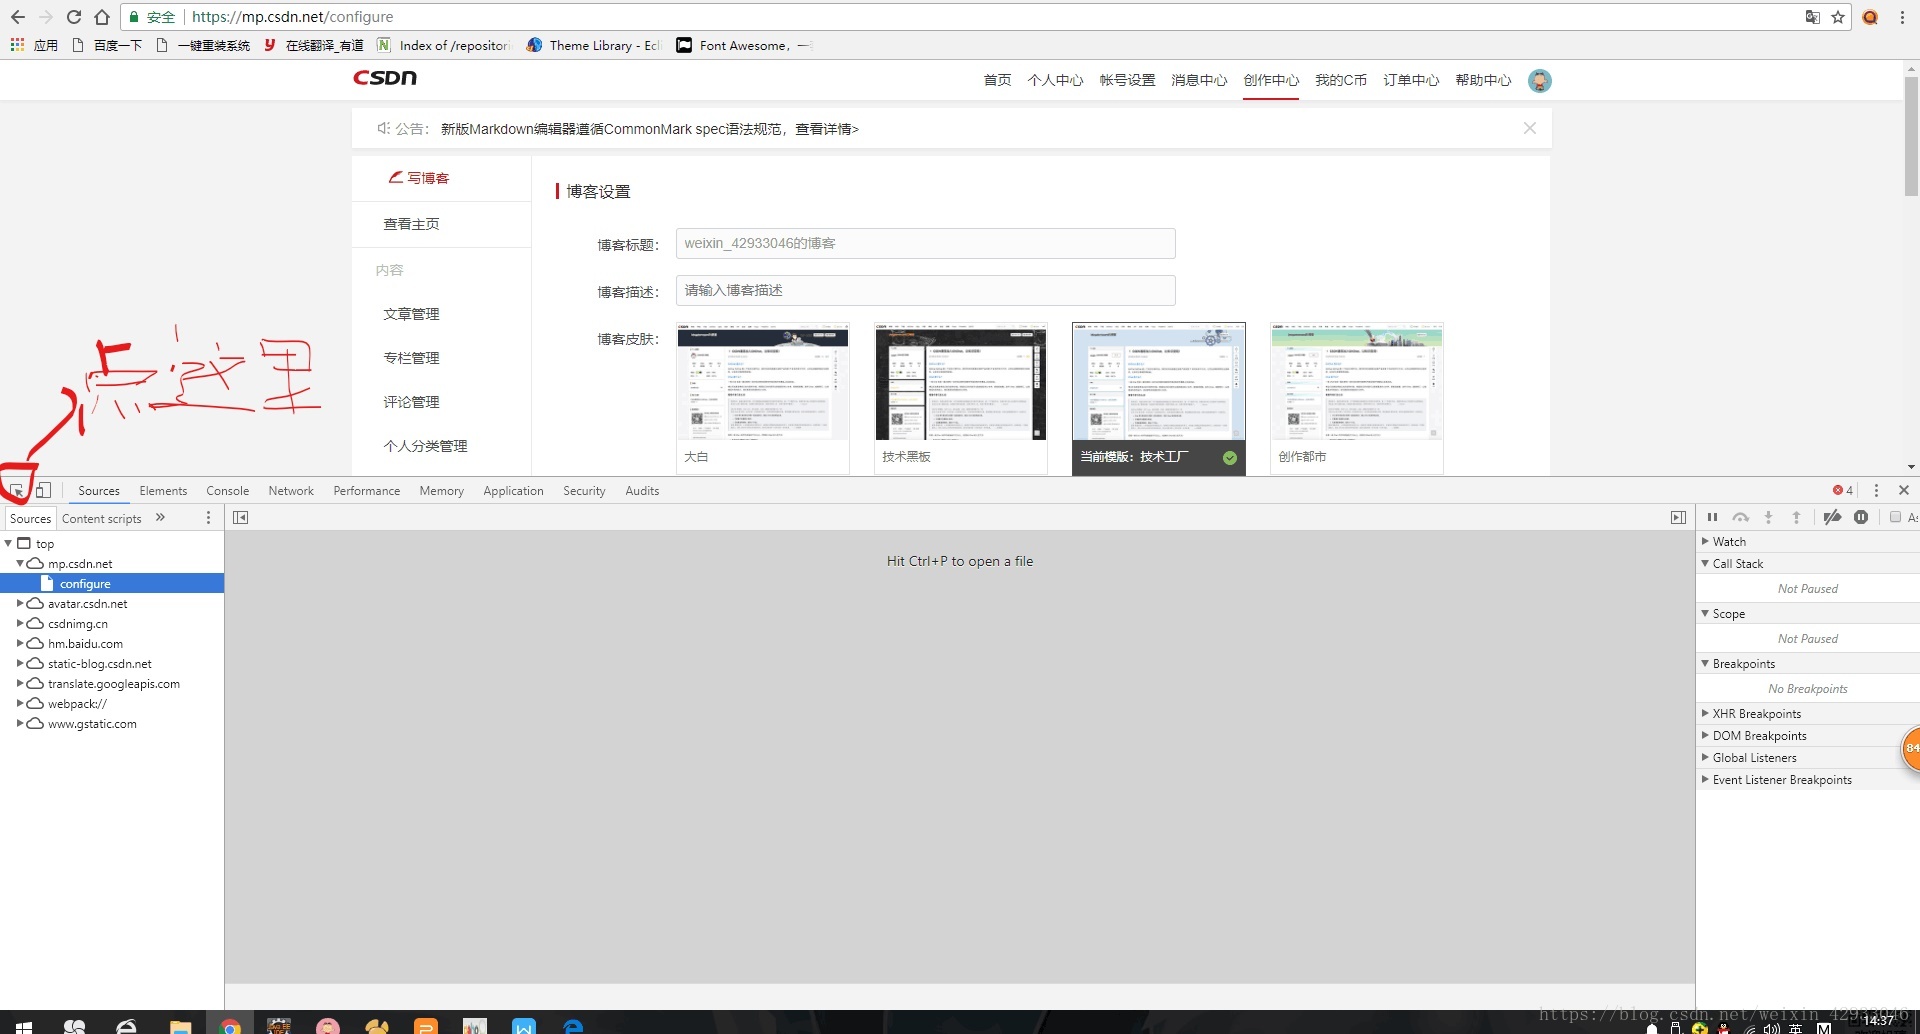Click the CSDN logo

385,78
